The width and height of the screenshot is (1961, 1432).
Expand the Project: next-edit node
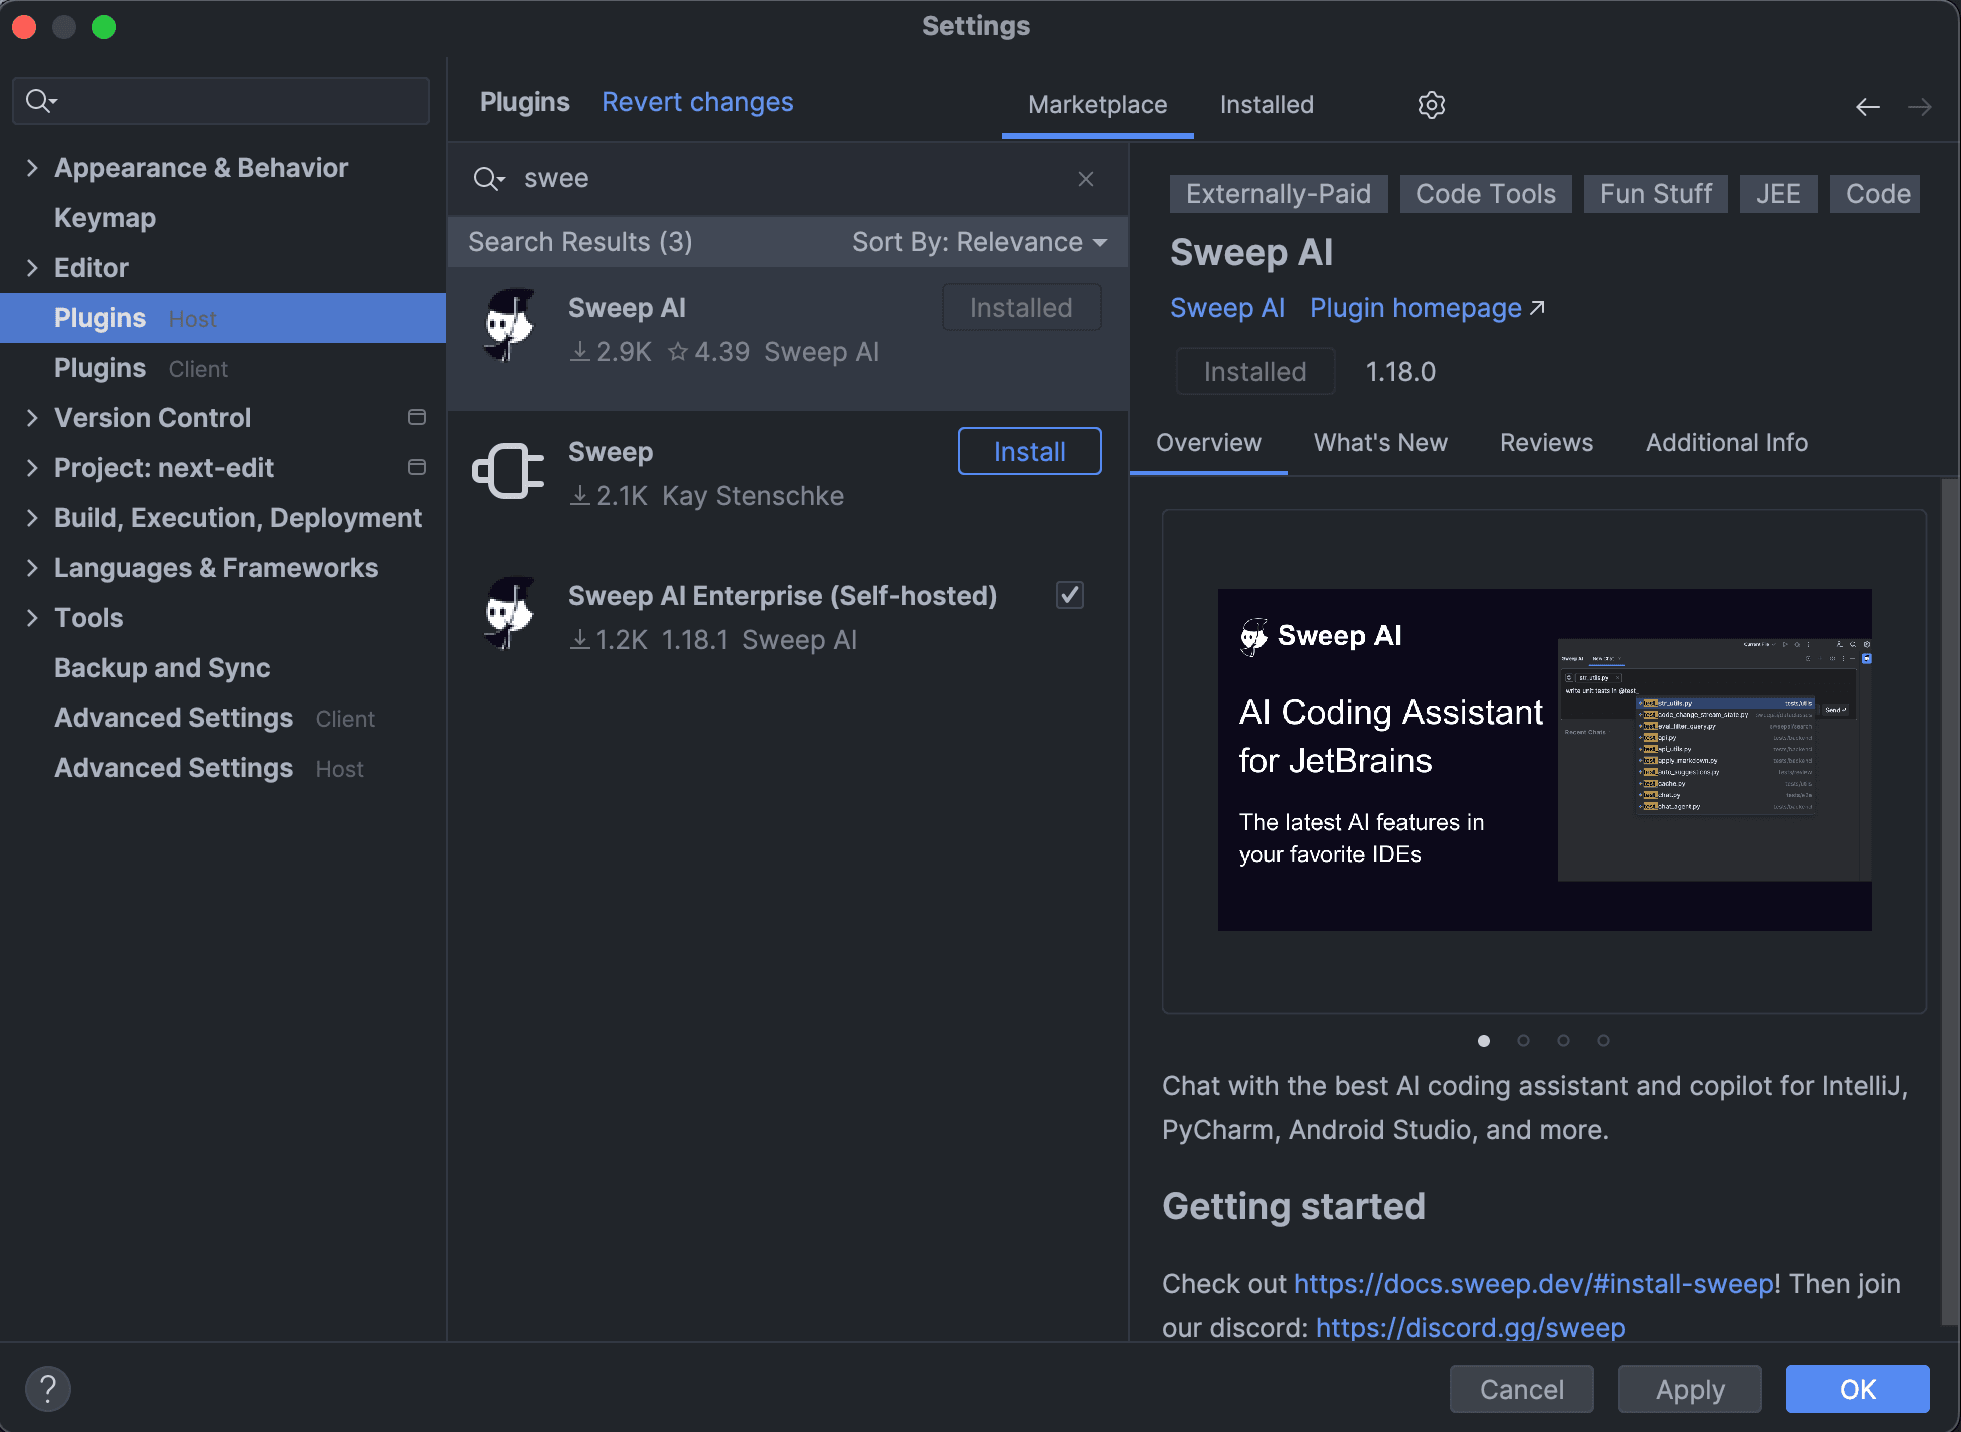32,468
